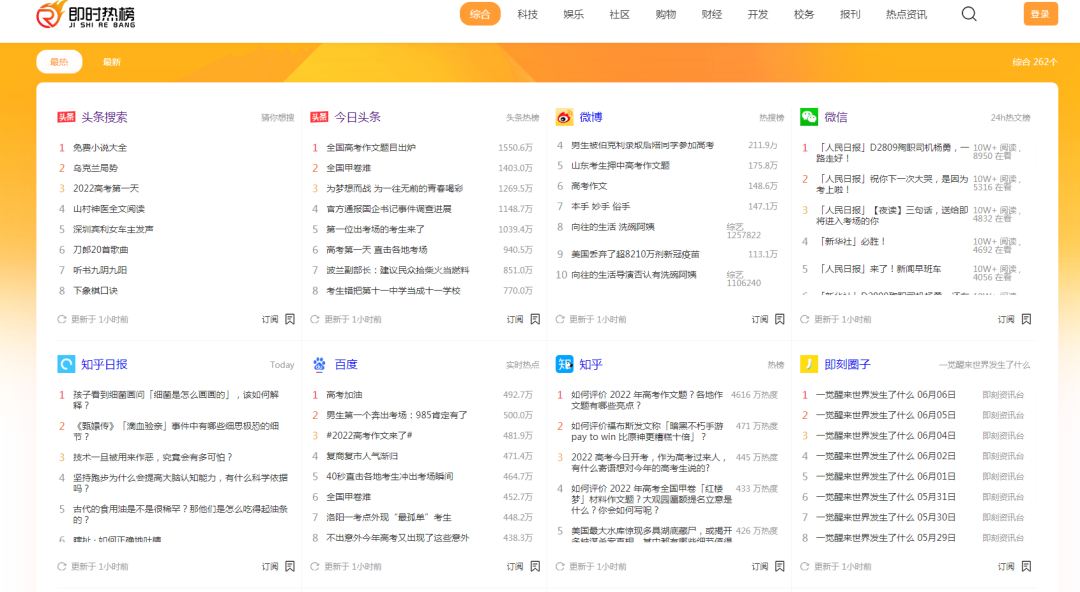This screenshot has height=592, width=1080.
Task: Refresh the 知乎 card
Action: tap(560, 567)
